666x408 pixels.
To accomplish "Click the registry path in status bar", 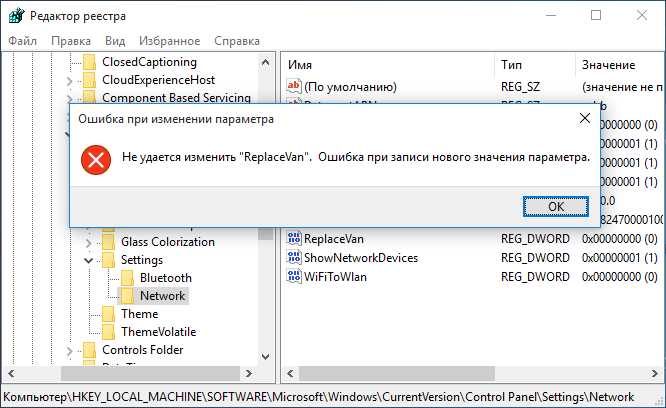I will coord(319,397).
